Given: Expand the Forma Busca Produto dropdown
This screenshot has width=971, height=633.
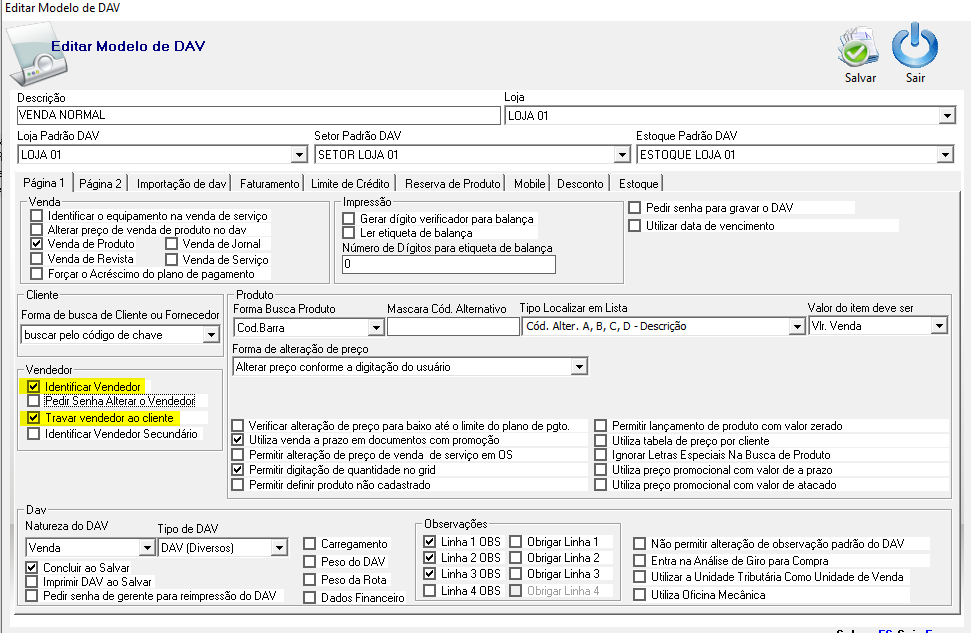Looking at the screenshot, I should (376, 328).
